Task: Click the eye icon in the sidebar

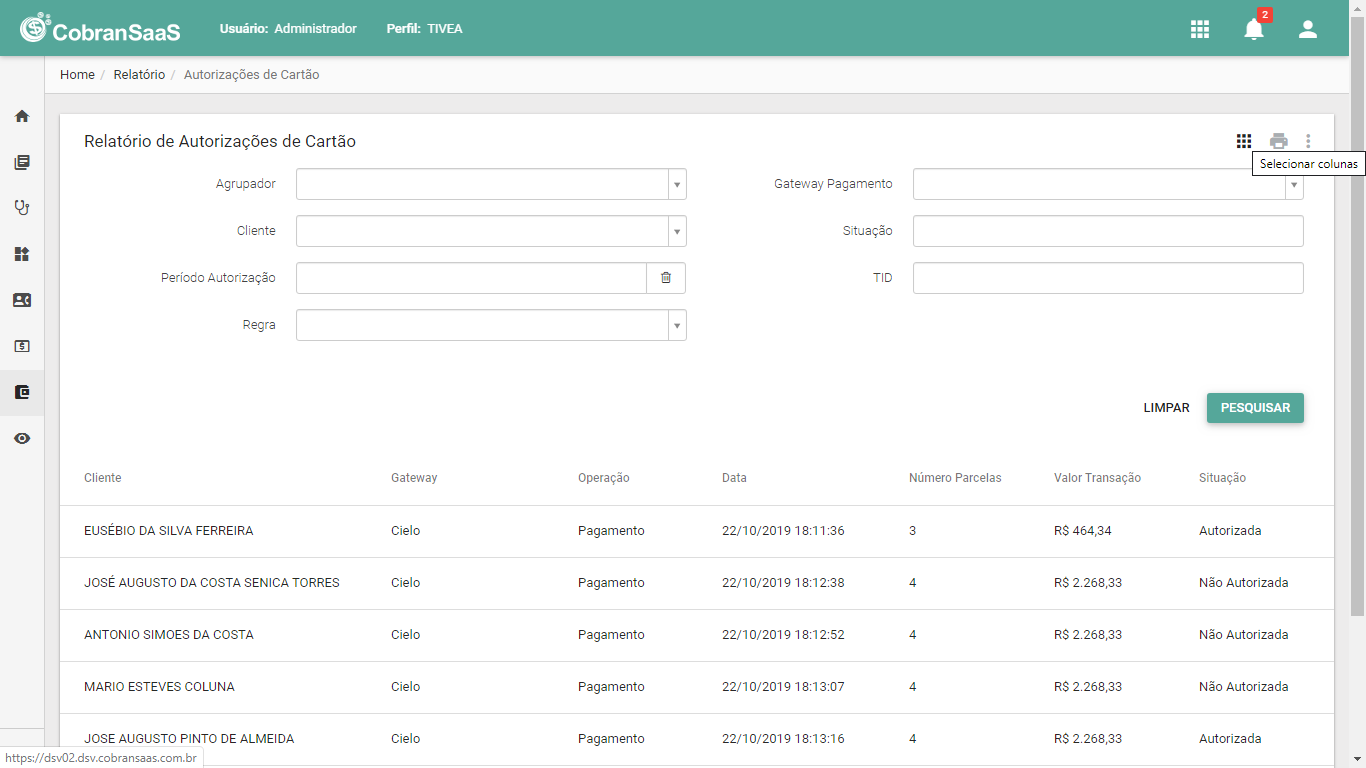Action: (x=22, y=438)
